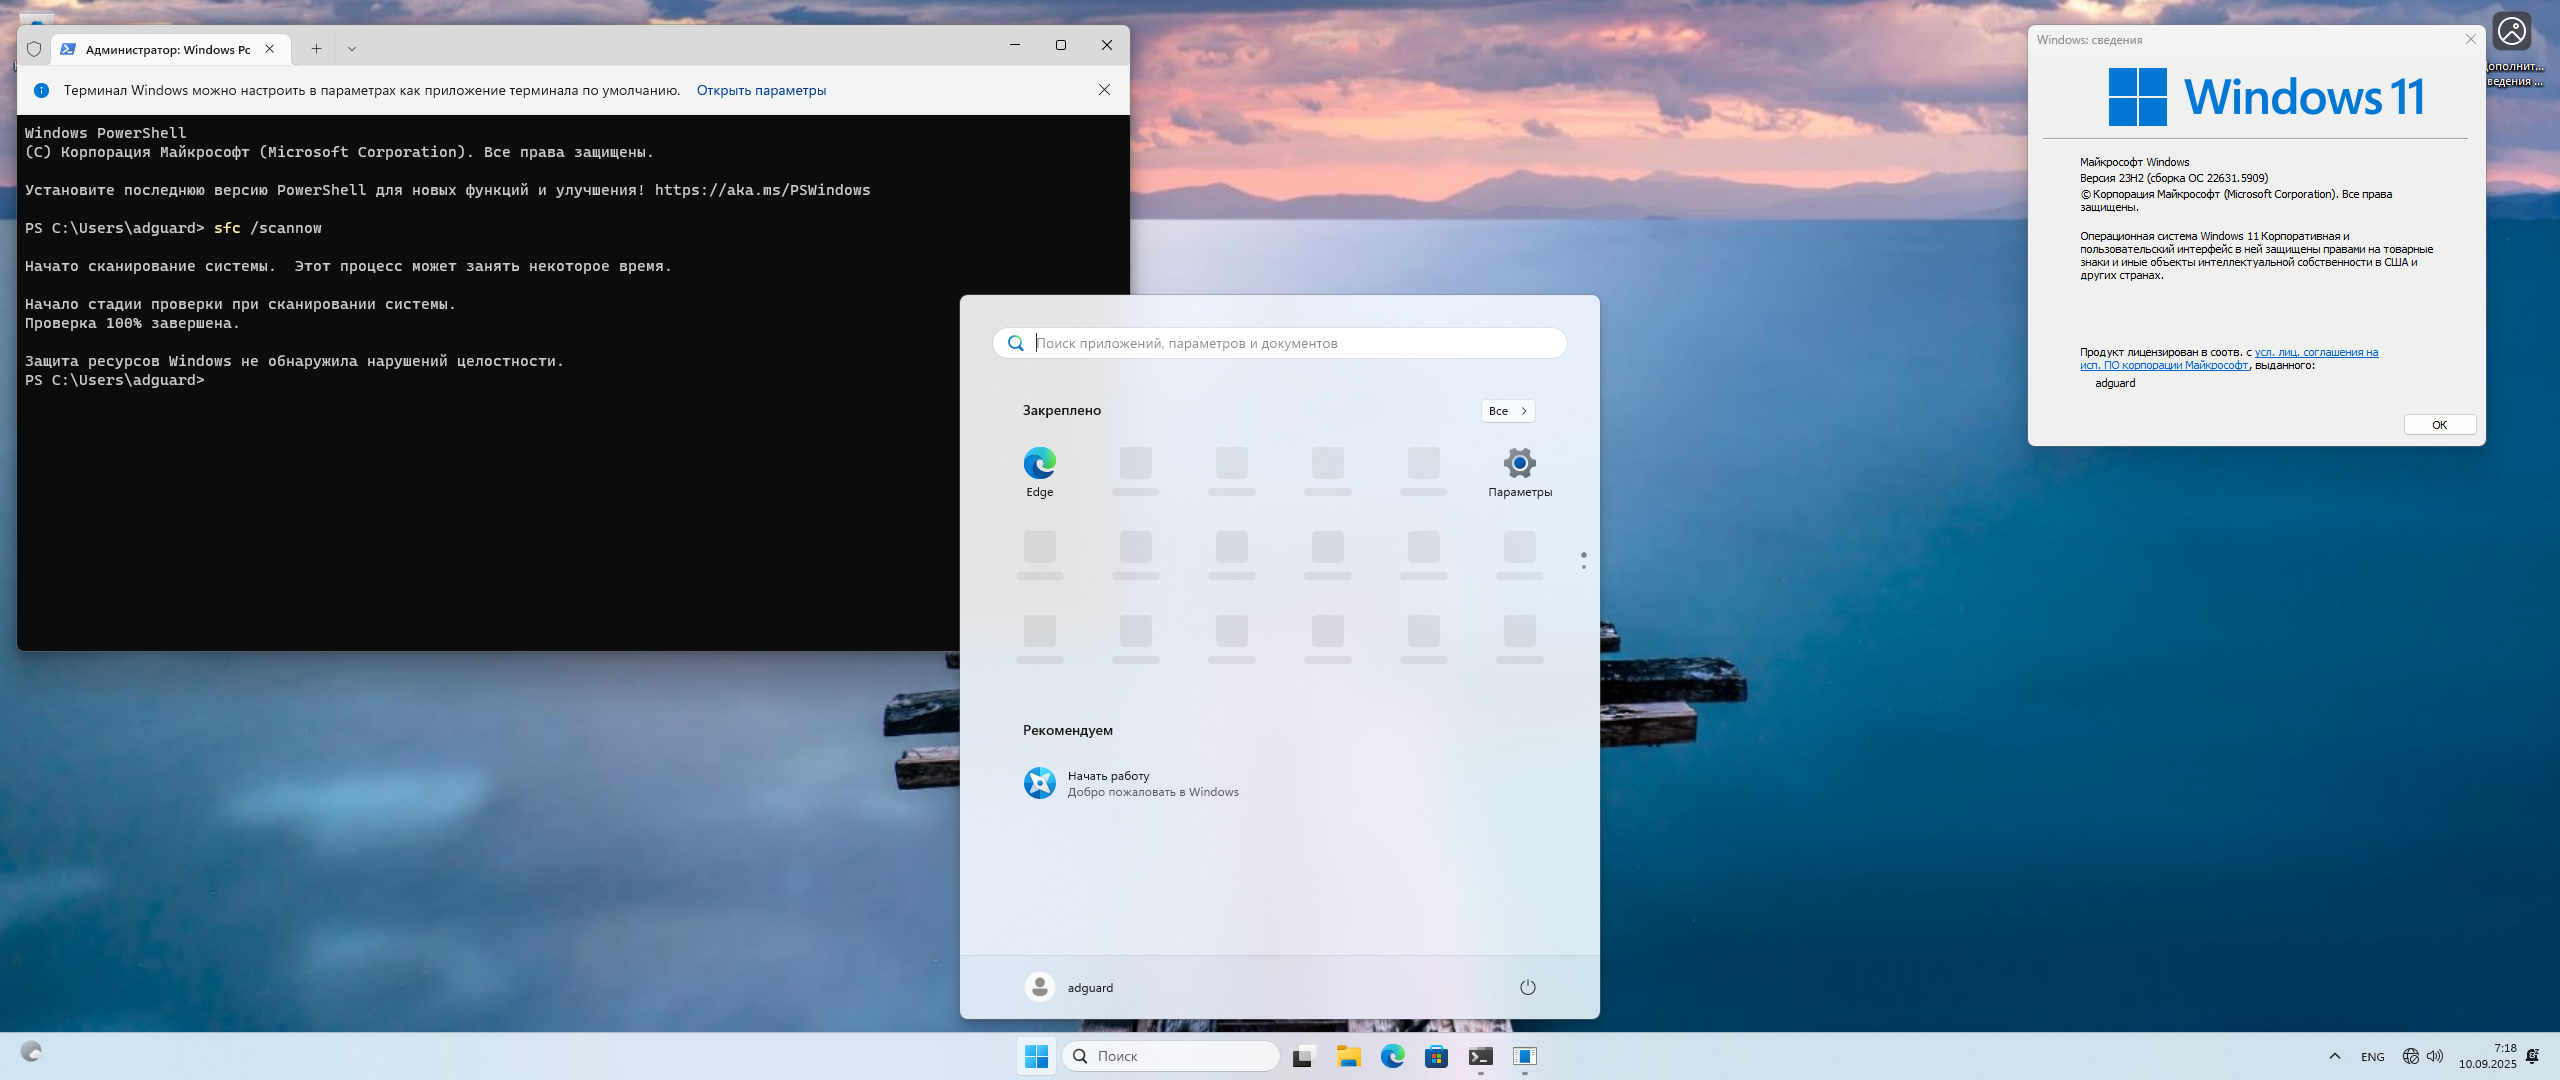This screenshot has height=1080, width=2560.
Task: Click the Windows Start button on taskbar
Action: [1036, 1056]
